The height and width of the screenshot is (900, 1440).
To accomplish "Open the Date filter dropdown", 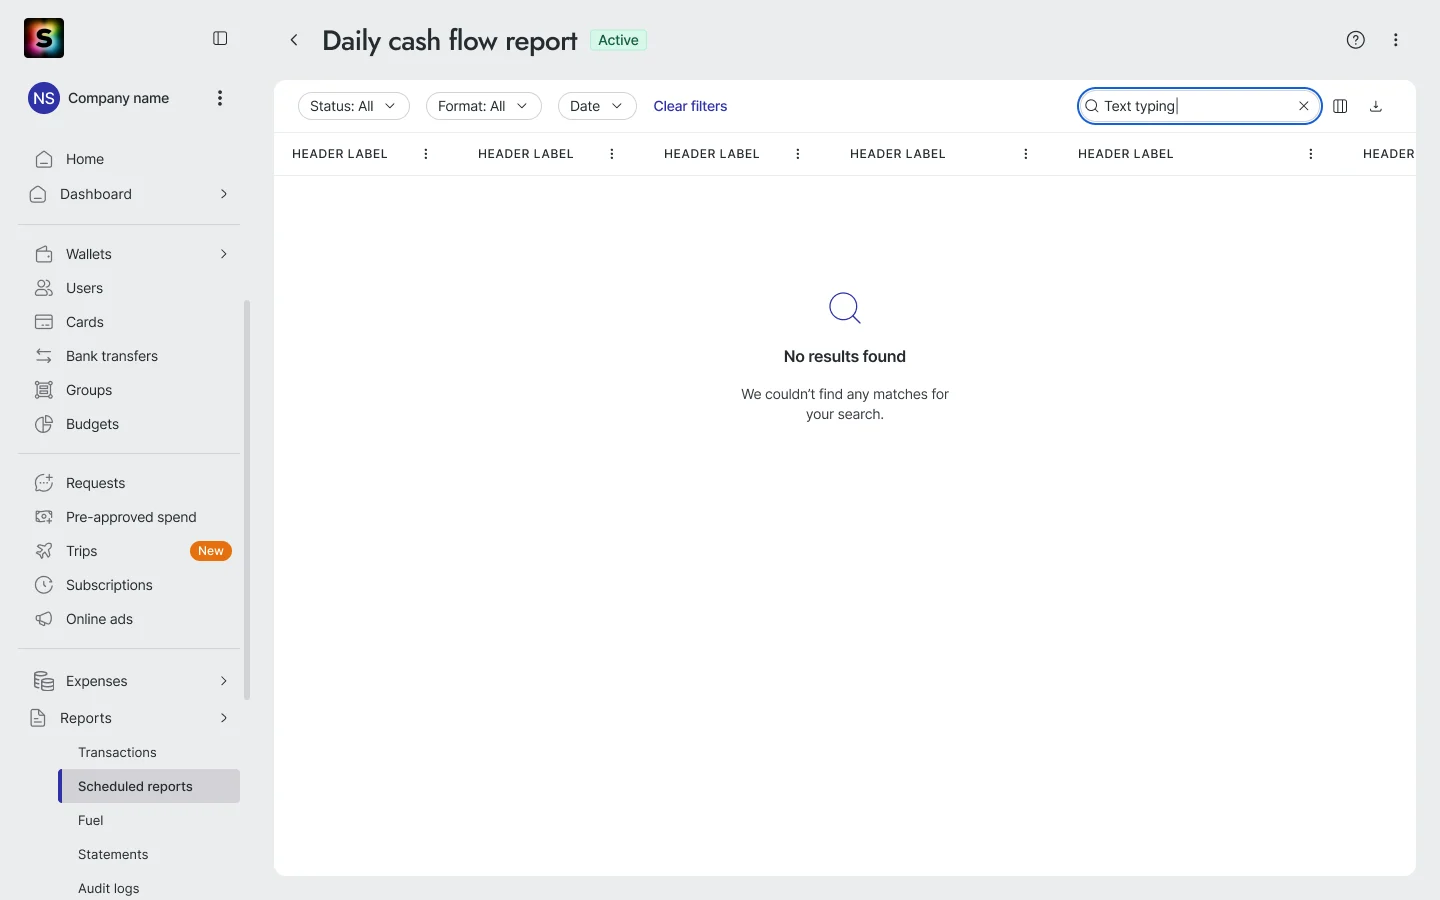I will tap(597, 106).
